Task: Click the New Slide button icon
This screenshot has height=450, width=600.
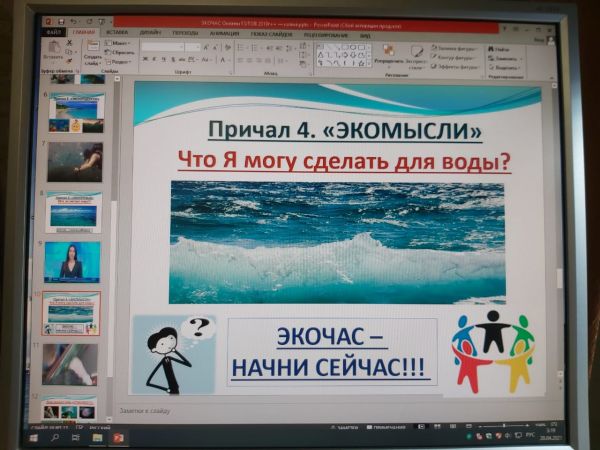Action: [92, 50]
